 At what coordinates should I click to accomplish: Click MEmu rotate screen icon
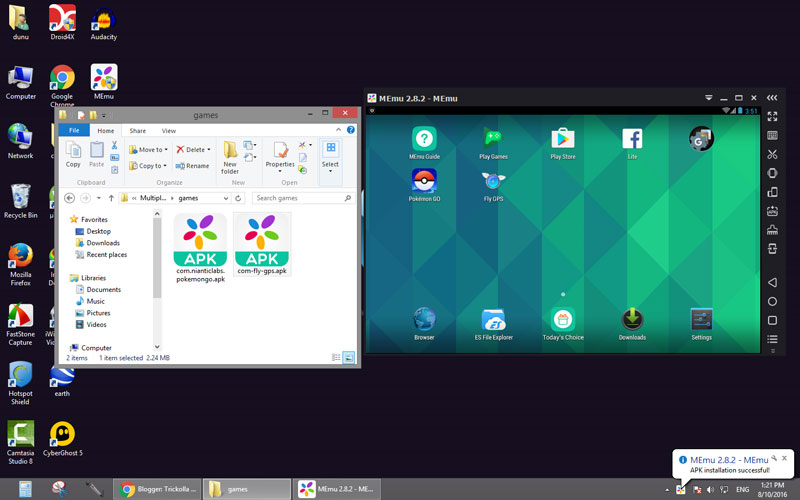coord(772,192)
